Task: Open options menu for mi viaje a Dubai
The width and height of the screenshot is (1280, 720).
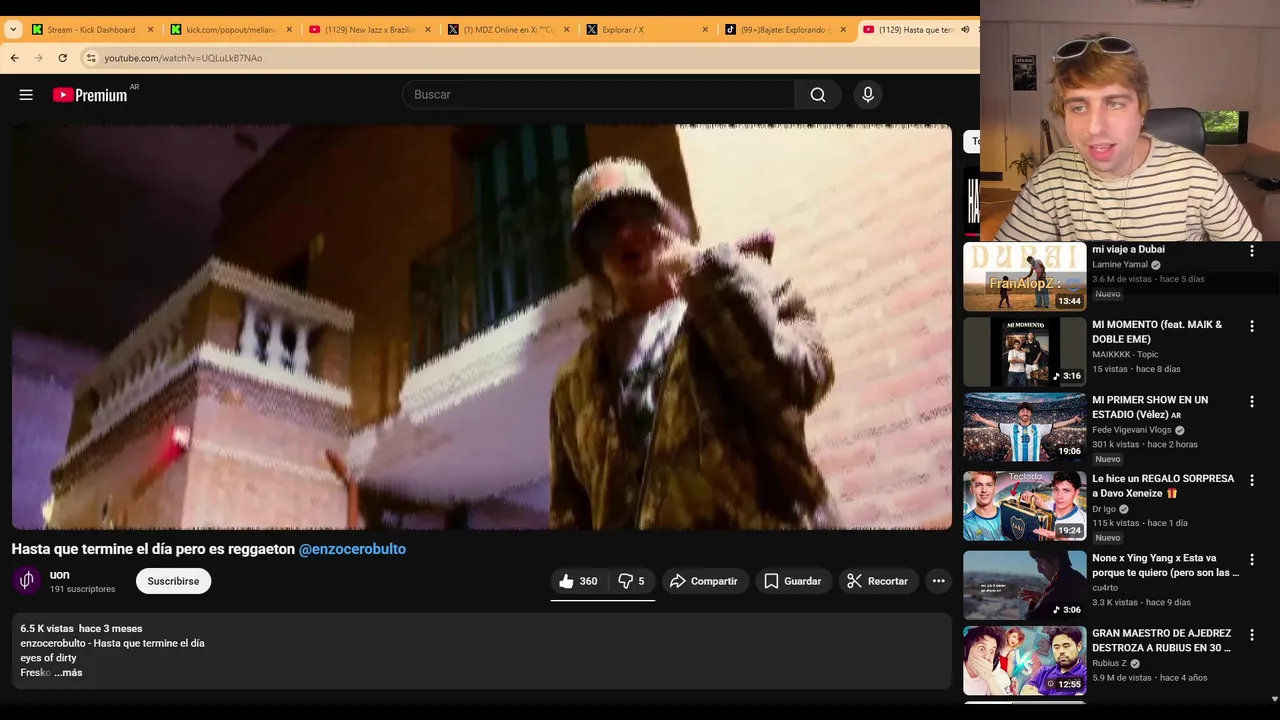Action: 1251,251
